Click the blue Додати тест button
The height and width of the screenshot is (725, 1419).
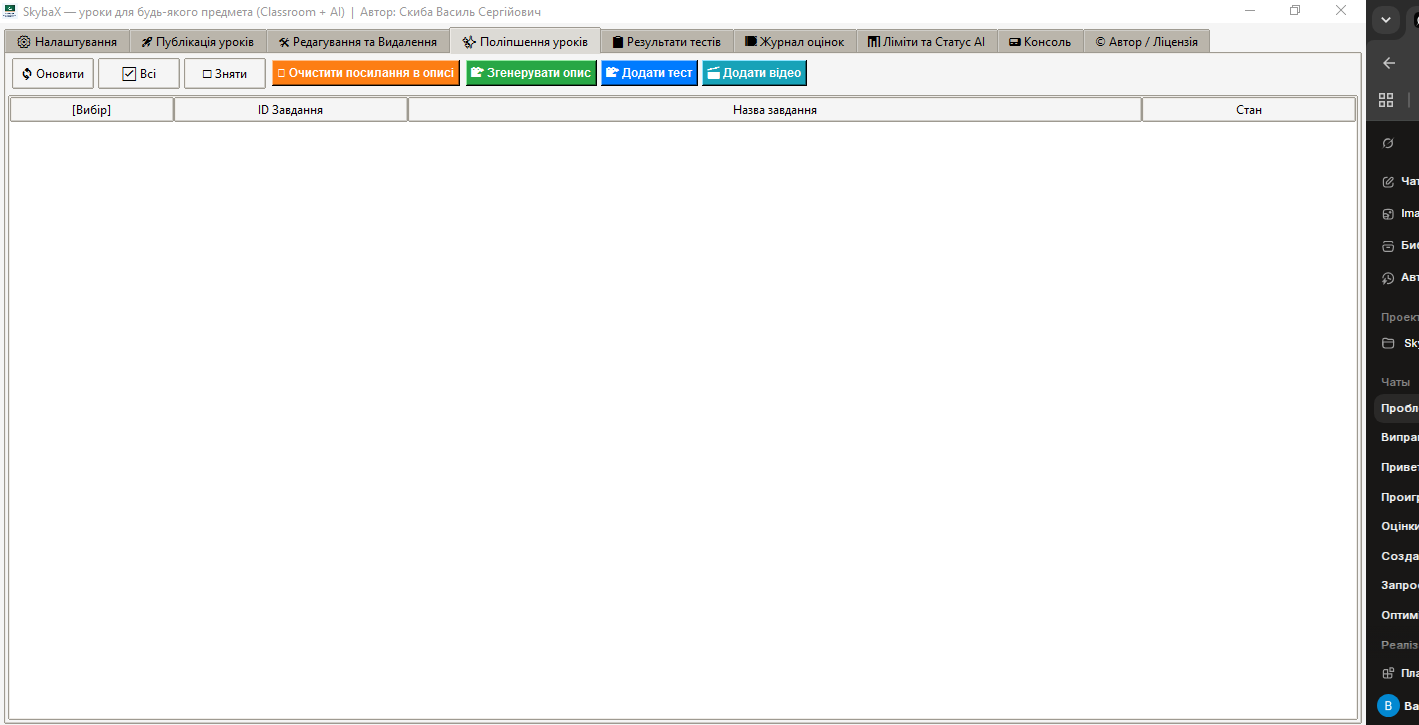tap(649, 73)
